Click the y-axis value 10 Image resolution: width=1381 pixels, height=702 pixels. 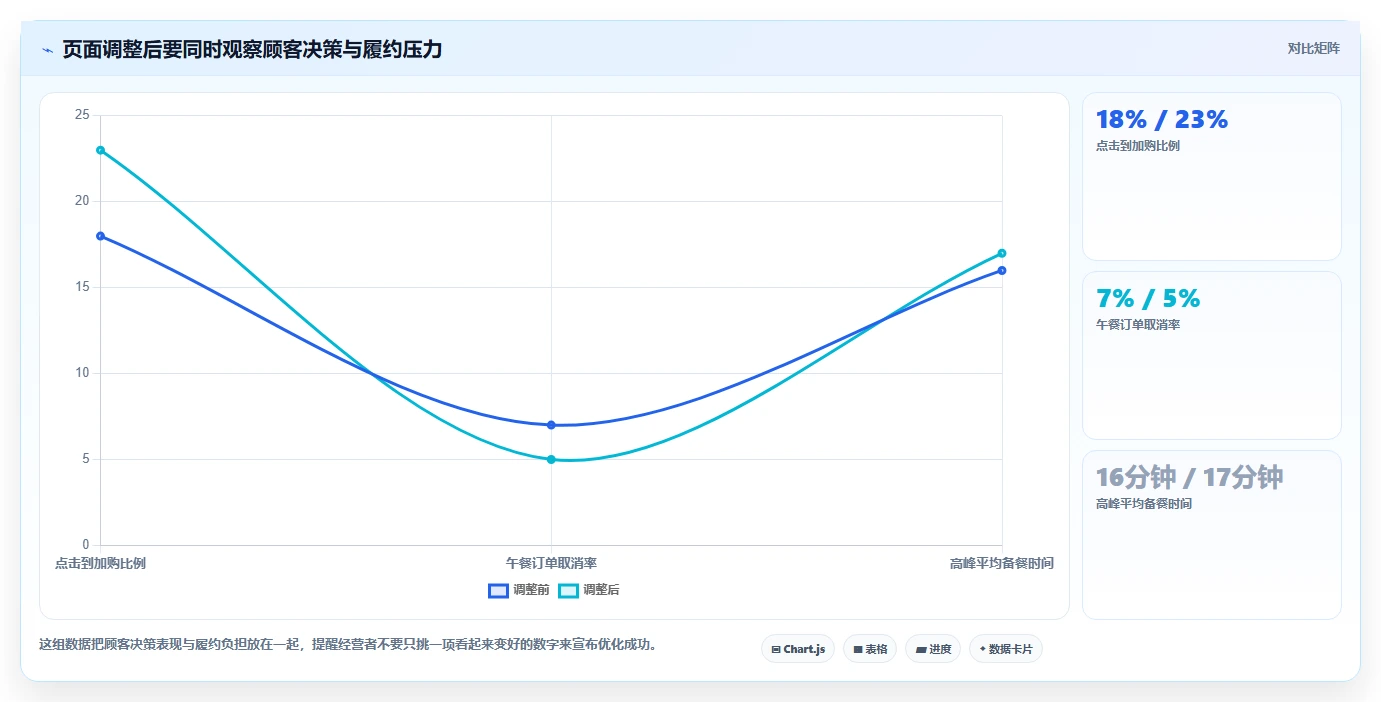[82, 373]
